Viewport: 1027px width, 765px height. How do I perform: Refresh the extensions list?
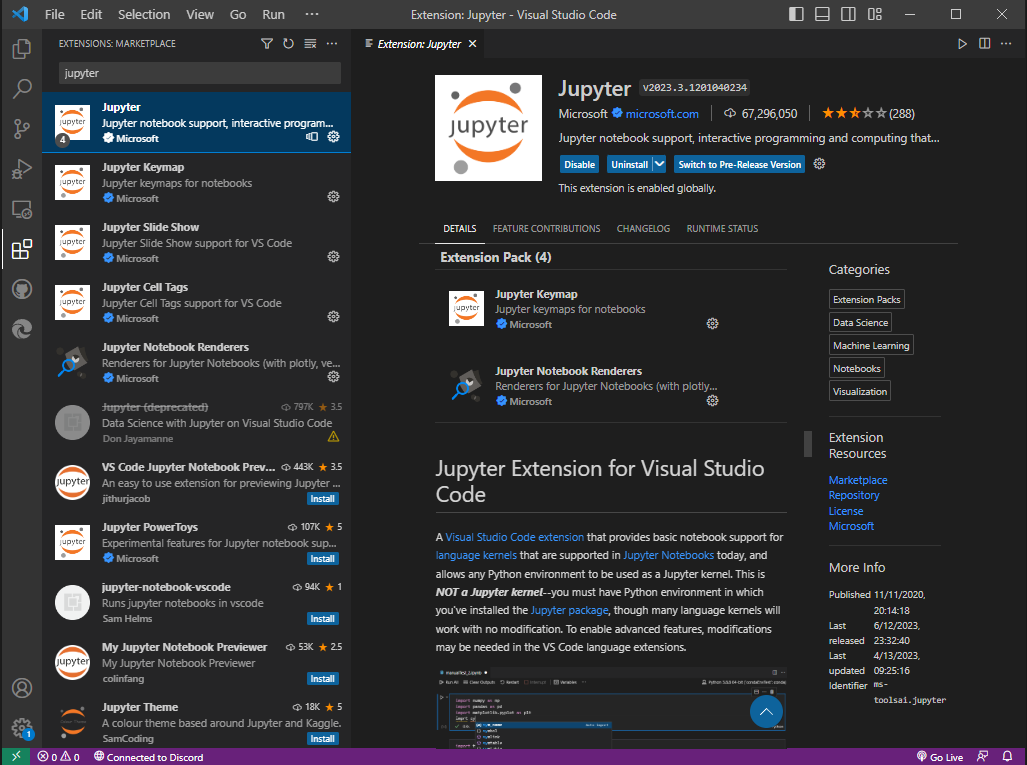tap(288, 43)
